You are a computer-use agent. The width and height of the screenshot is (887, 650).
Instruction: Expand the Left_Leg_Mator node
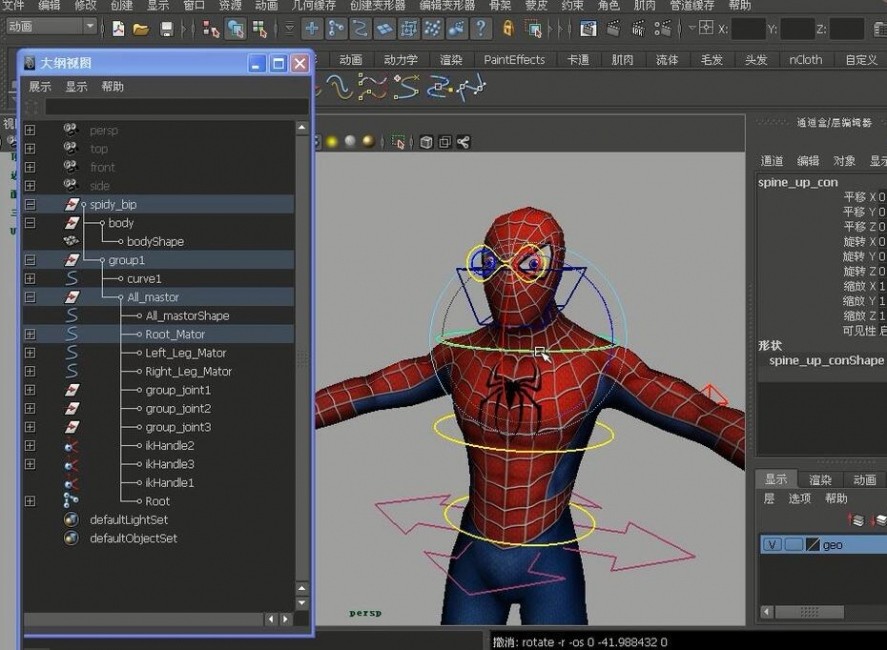(30, 353)
